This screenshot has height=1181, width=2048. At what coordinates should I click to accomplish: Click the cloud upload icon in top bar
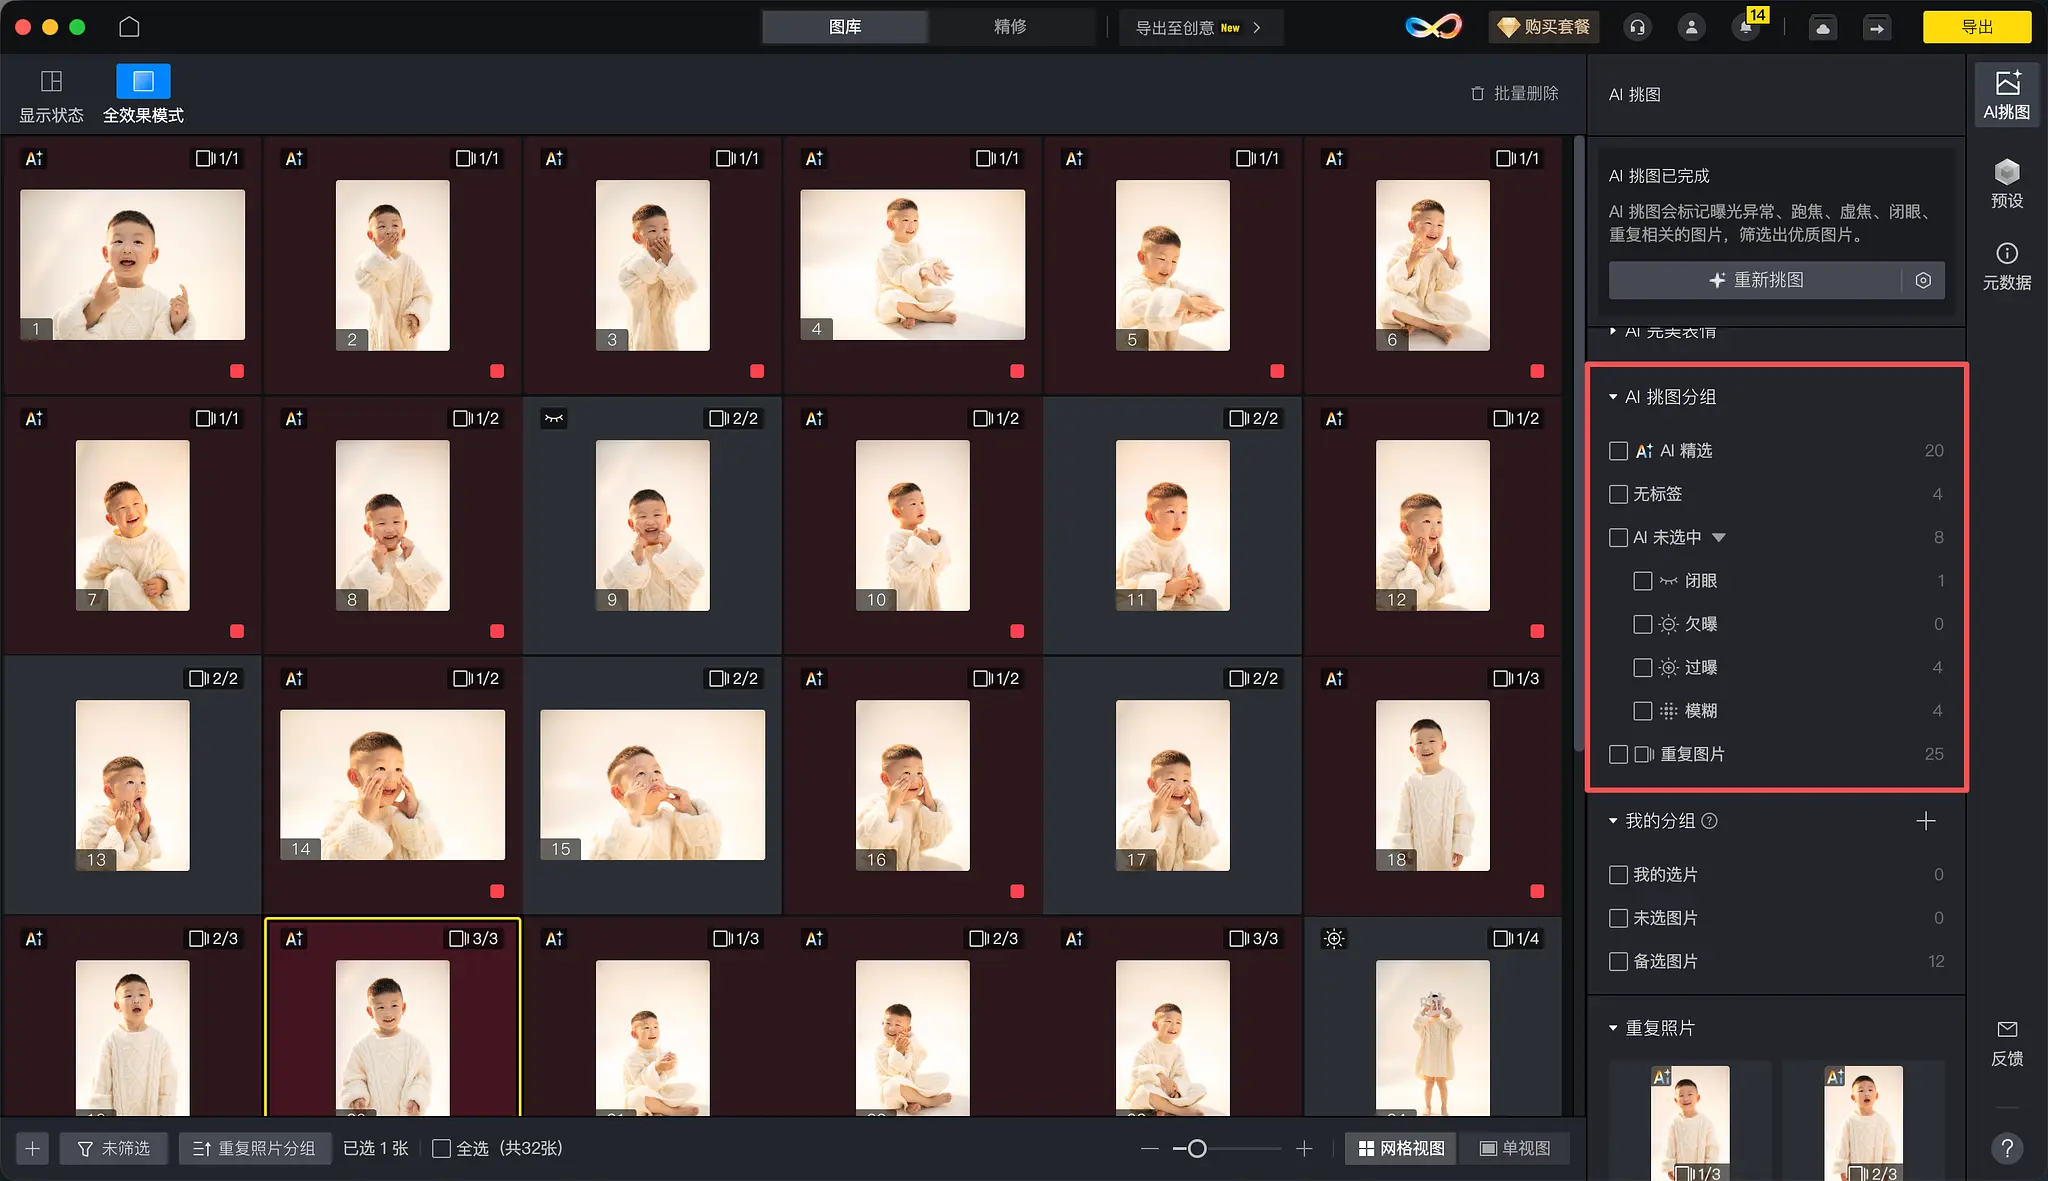pyautogui.click(x=1822, y=27)
